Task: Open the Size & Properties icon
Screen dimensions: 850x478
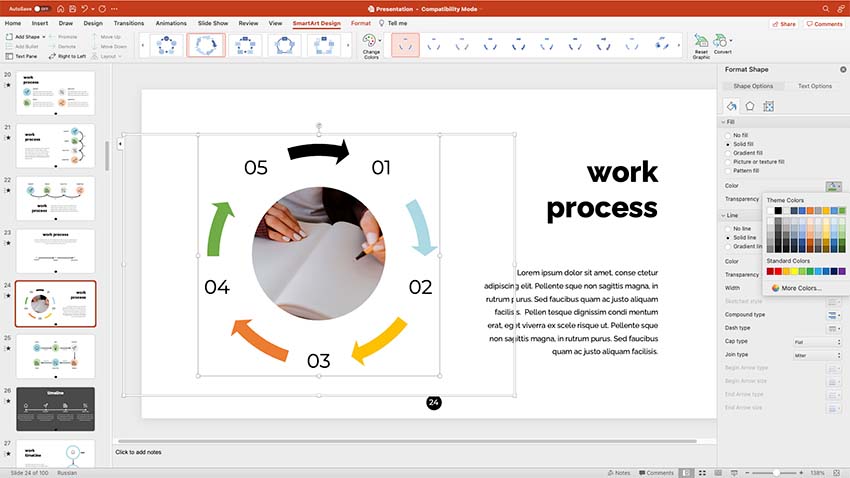Action: click(x=768, y=105)
